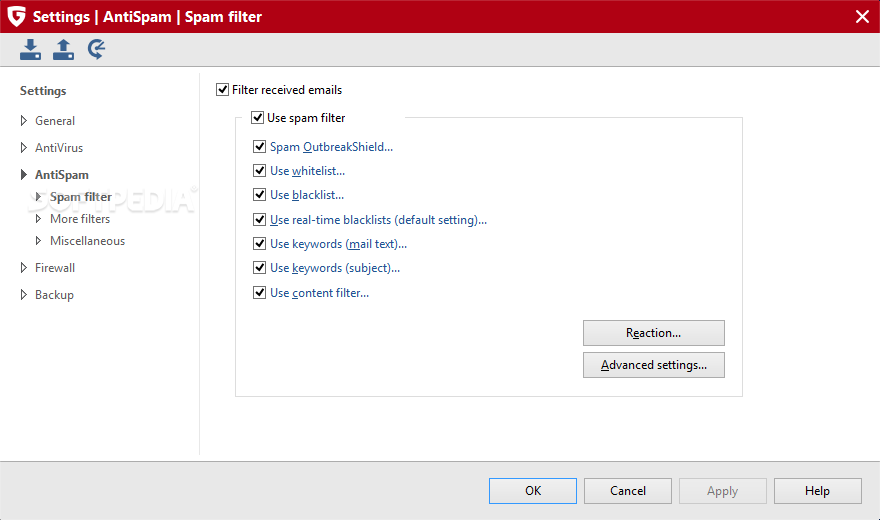Expand the Firewall tree arrow
This screenshot has width=880, height=520.
(x=24, y=268)
